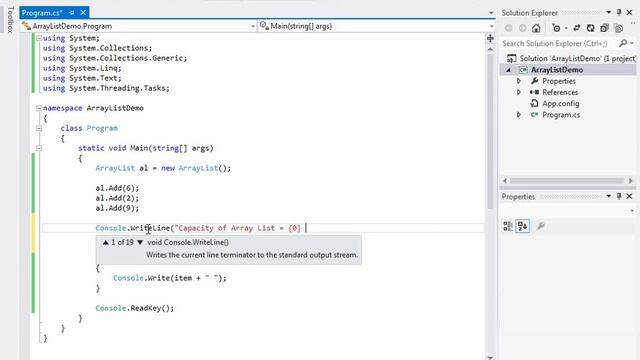Open the Properties object selector dropdown
640x360 pixels.
[632, 211]
